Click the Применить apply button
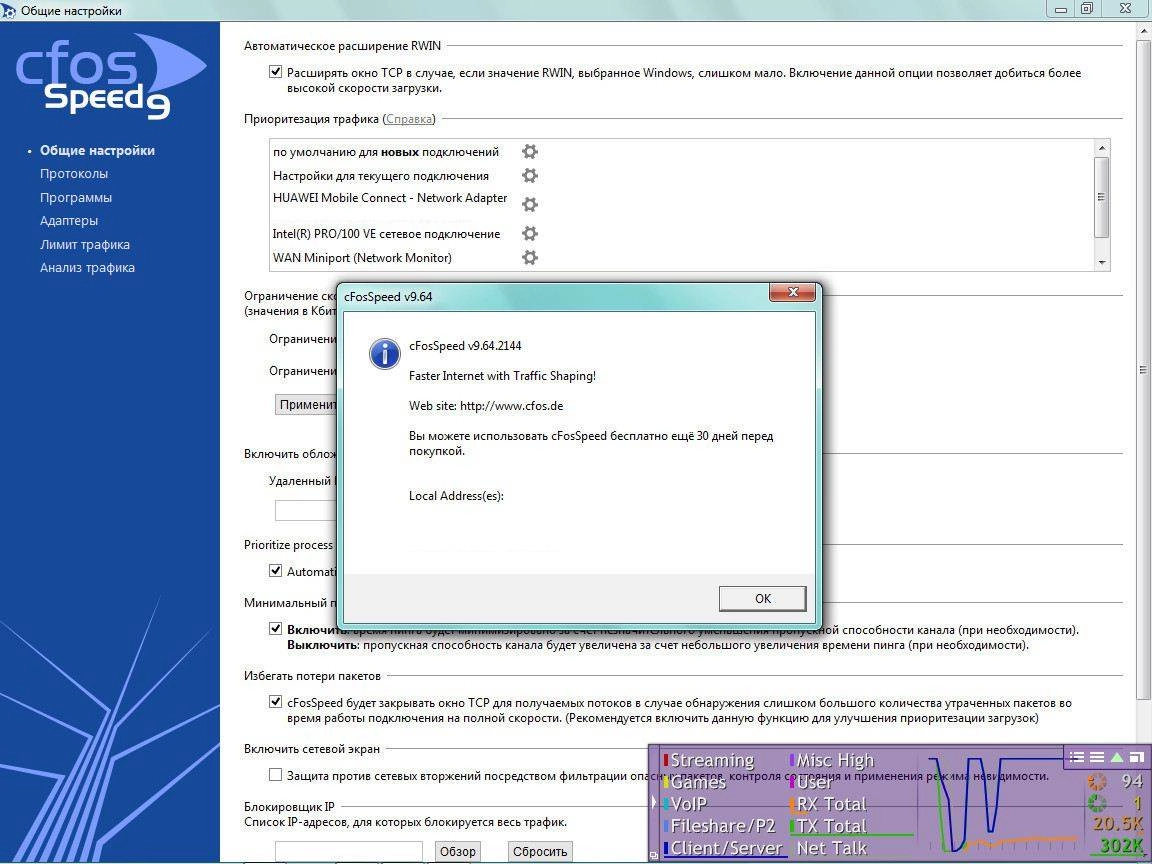Screen dimensions: 1152x864 point(307,404)
